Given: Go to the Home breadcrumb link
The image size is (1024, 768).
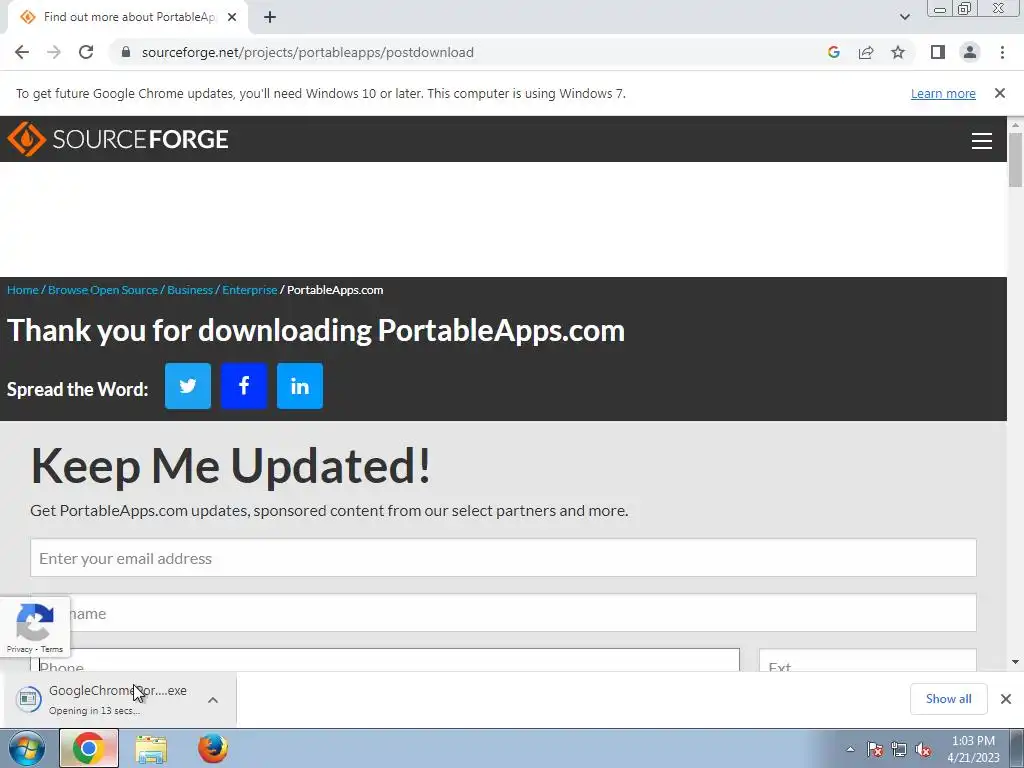Looking at the screenshot, I should pos(23,290).
